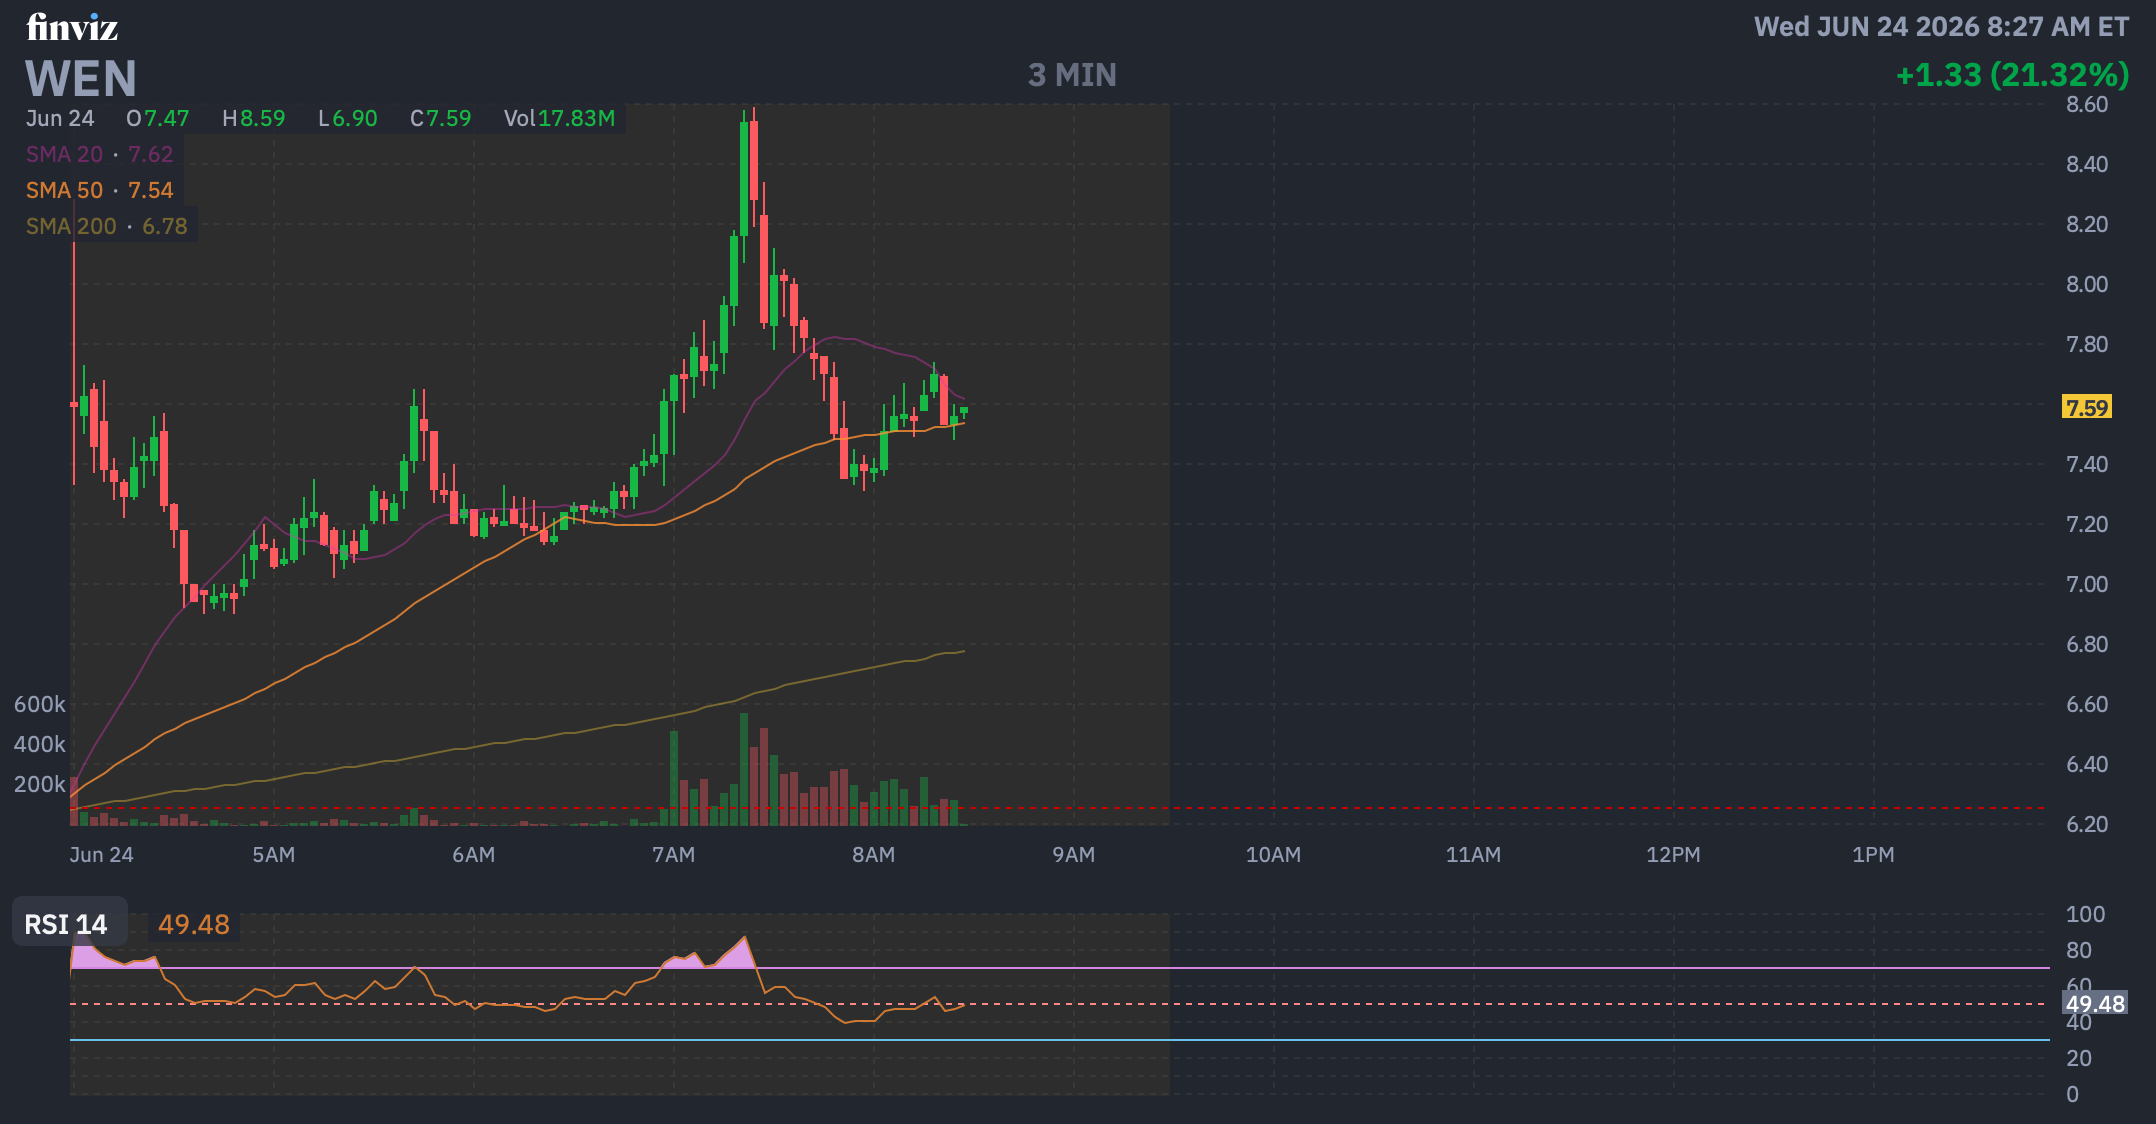
Task: Select the WEN ticker symbol
Action: click(81, 79)
